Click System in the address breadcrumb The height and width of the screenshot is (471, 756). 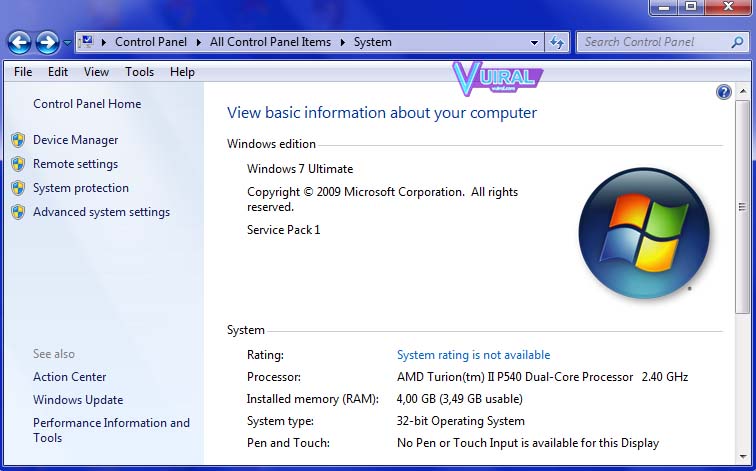[373, 42]
